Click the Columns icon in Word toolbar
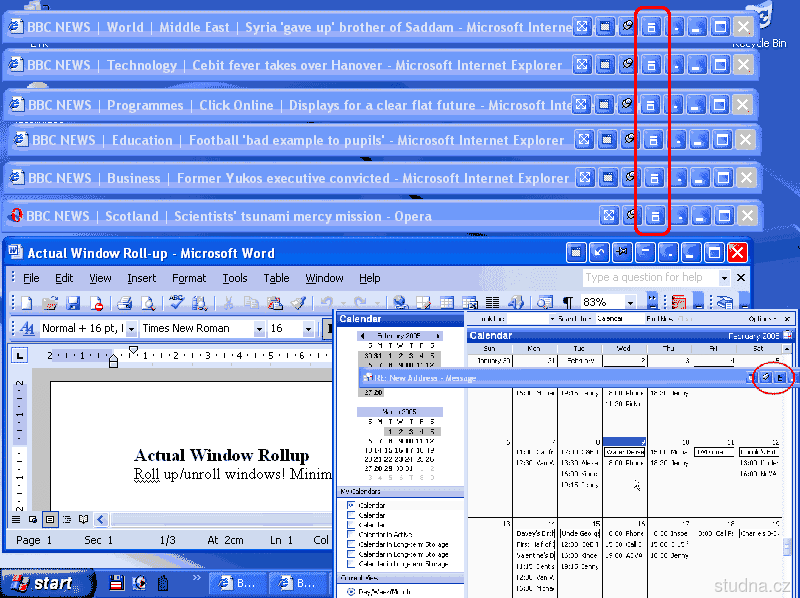The height and width of the screenshot is (598, 800). point(492,303)
